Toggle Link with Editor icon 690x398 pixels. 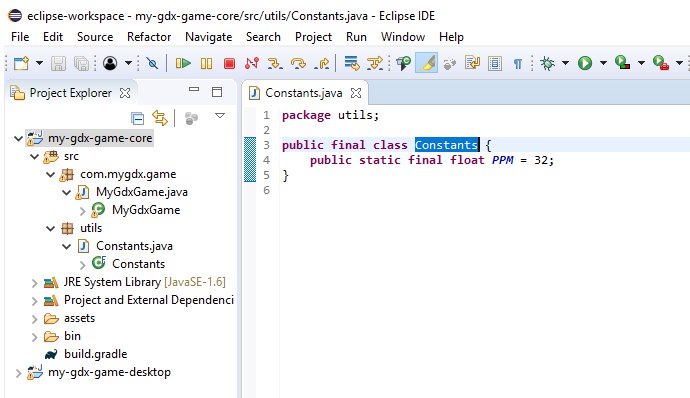coord(160,118)
